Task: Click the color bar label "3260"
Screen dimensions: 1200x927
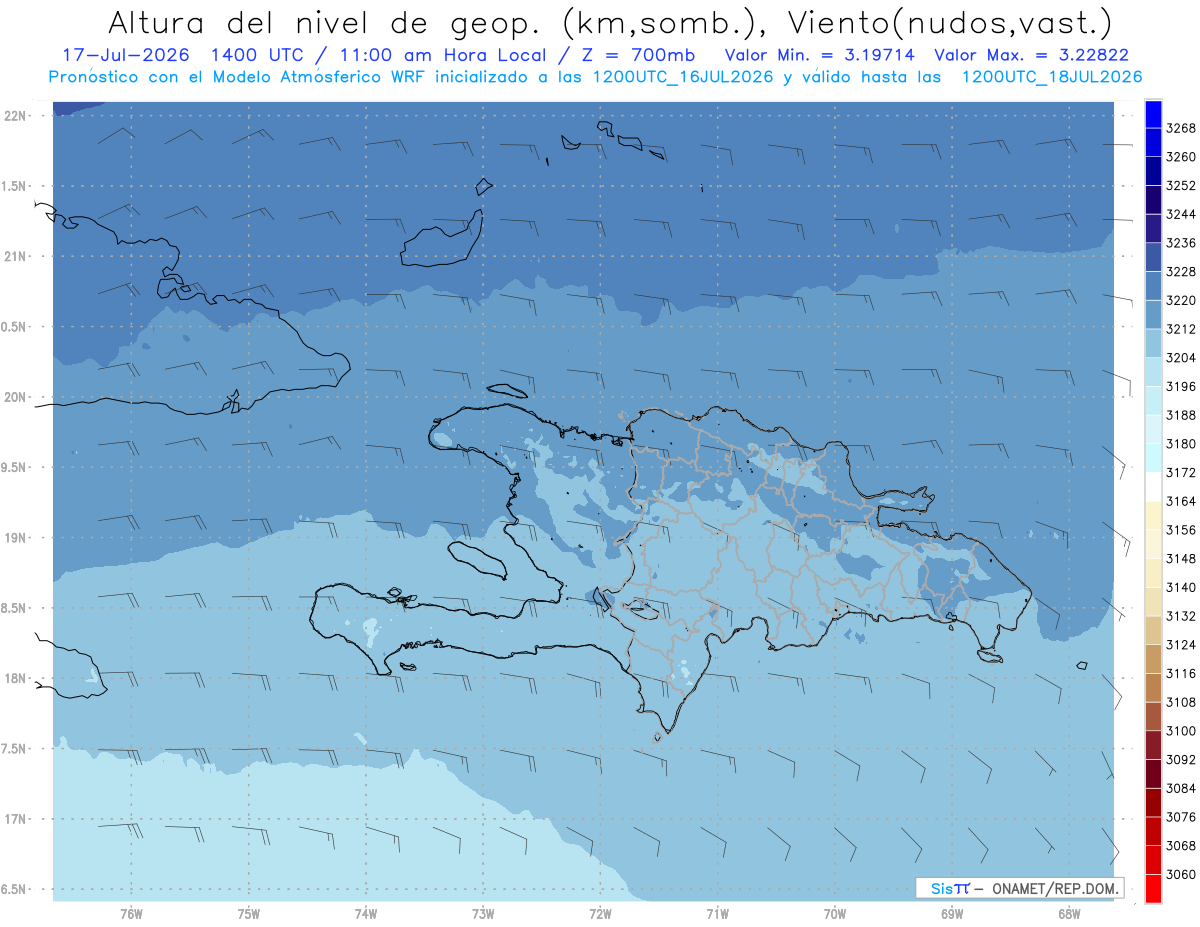Action: point(1181,157)
